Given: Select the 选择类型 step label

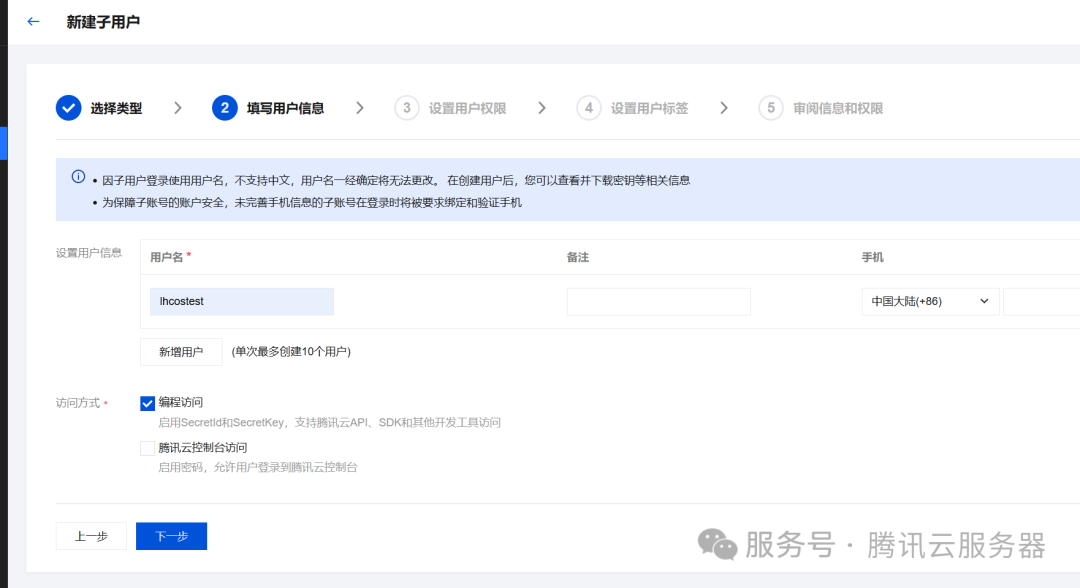Looking at the screenshot, I should coord(116,109).
